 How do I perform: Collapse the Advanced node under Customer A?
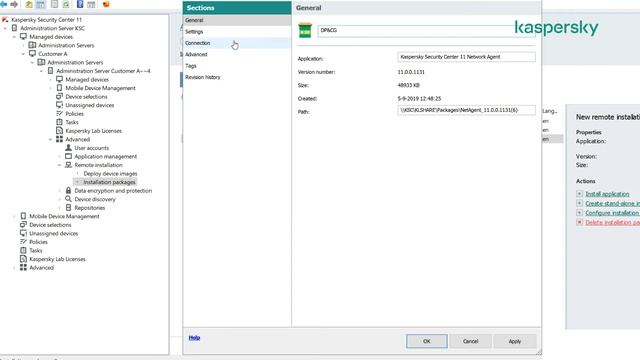50,140
